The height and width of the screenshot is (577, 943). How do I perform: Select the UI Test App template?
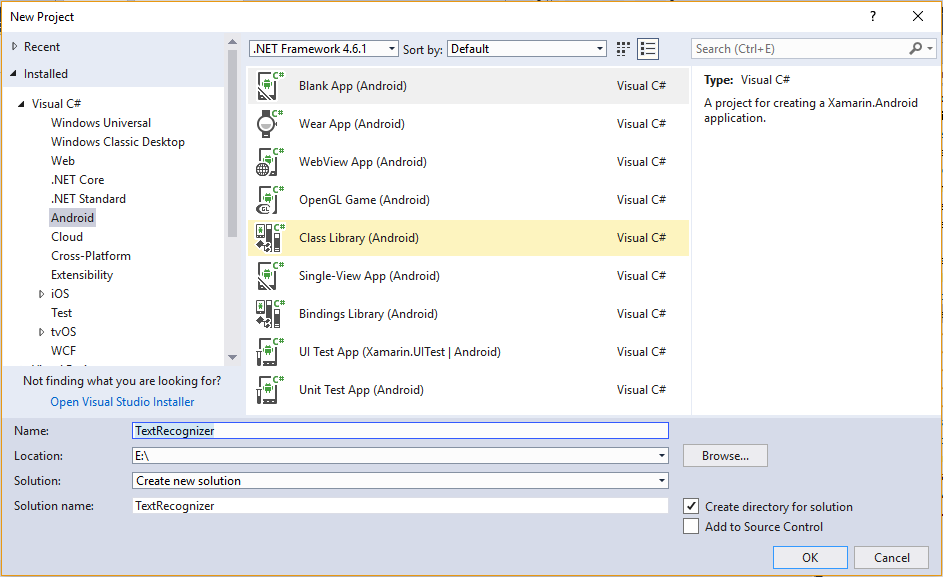click(400, 351)
